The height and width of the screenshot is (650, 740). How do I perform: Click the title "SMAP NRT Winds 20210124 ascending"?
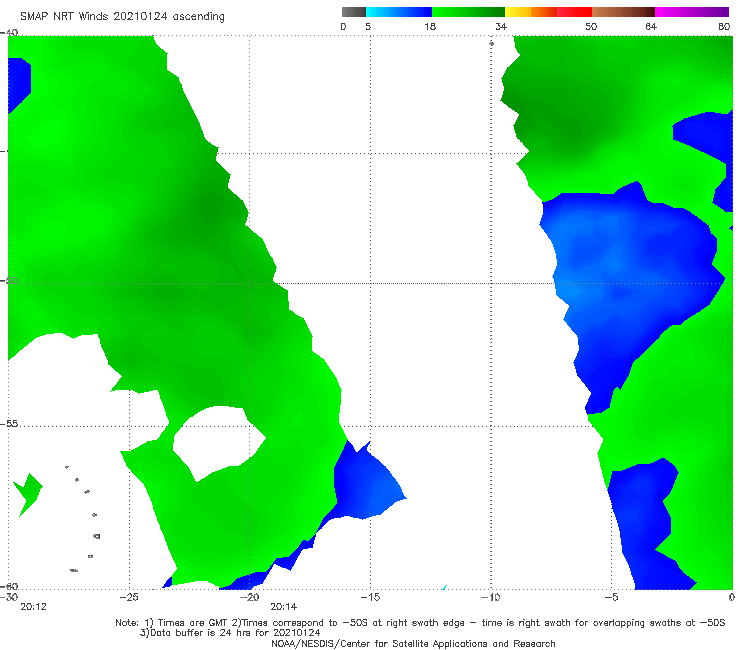[x=122, y=17]
